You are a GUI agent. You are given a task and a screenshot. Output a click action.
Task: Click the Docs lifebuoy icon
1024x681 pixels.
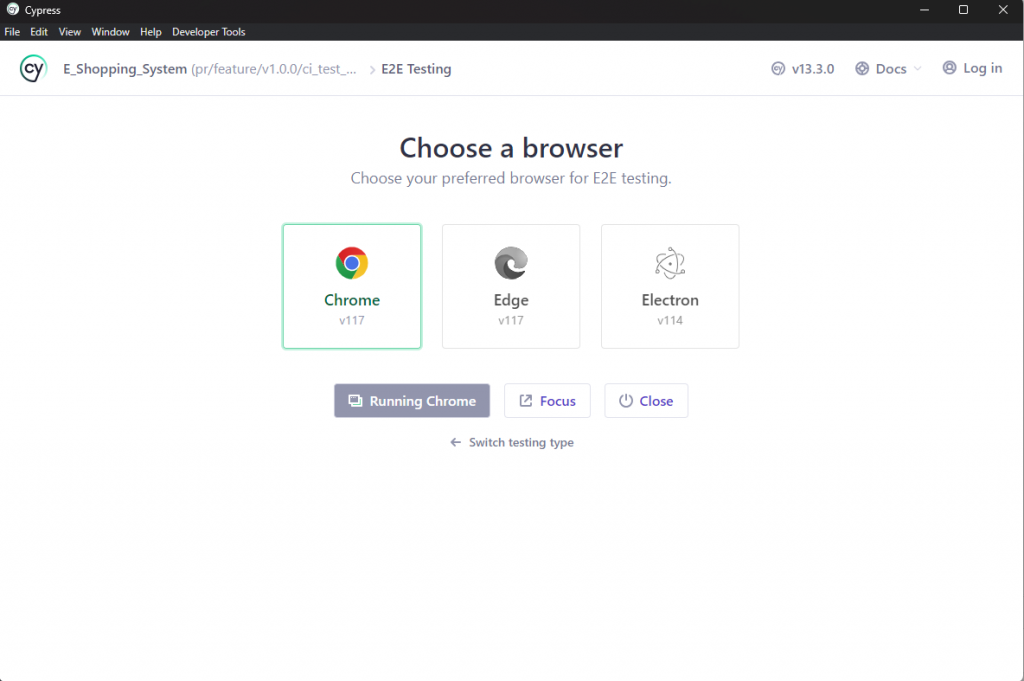click(x=862, y=69)
